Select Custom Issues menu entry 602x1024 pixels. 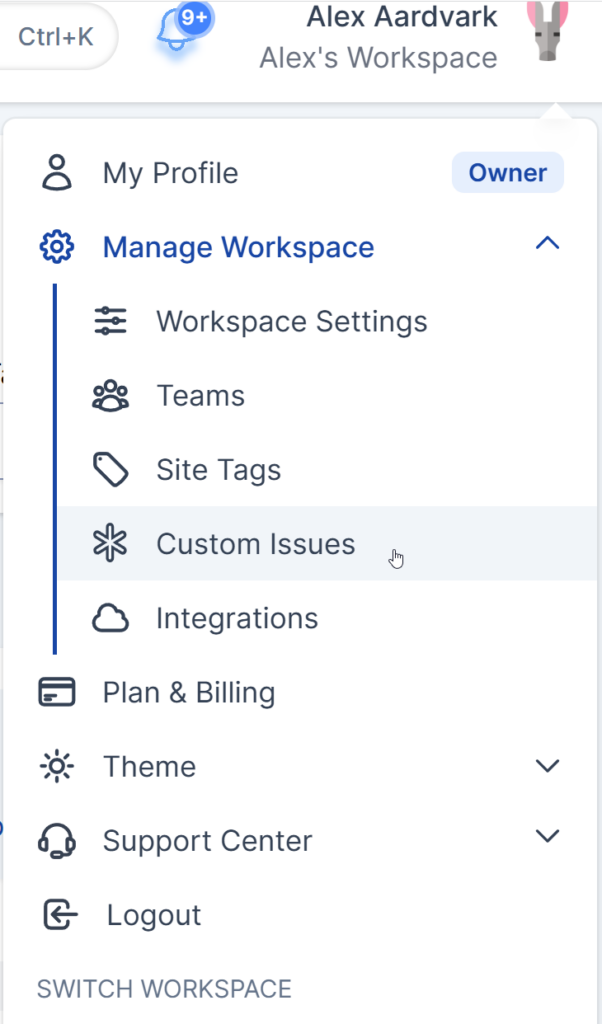click(x=255, y=543)
